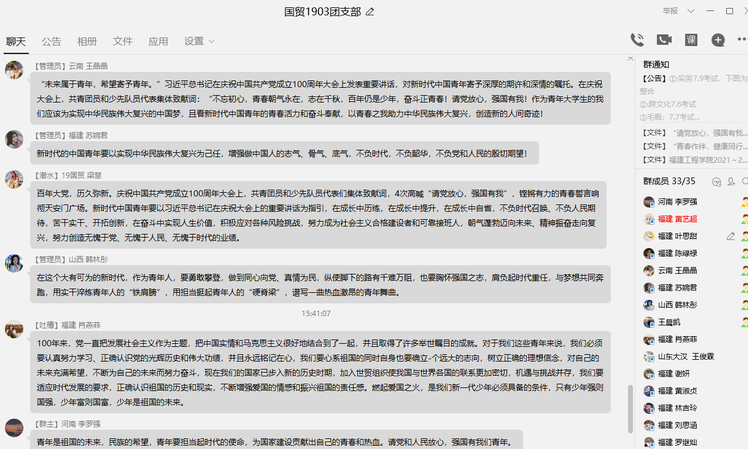Switch to the 聊天 tab
The image size is (748, 449).
16,42
